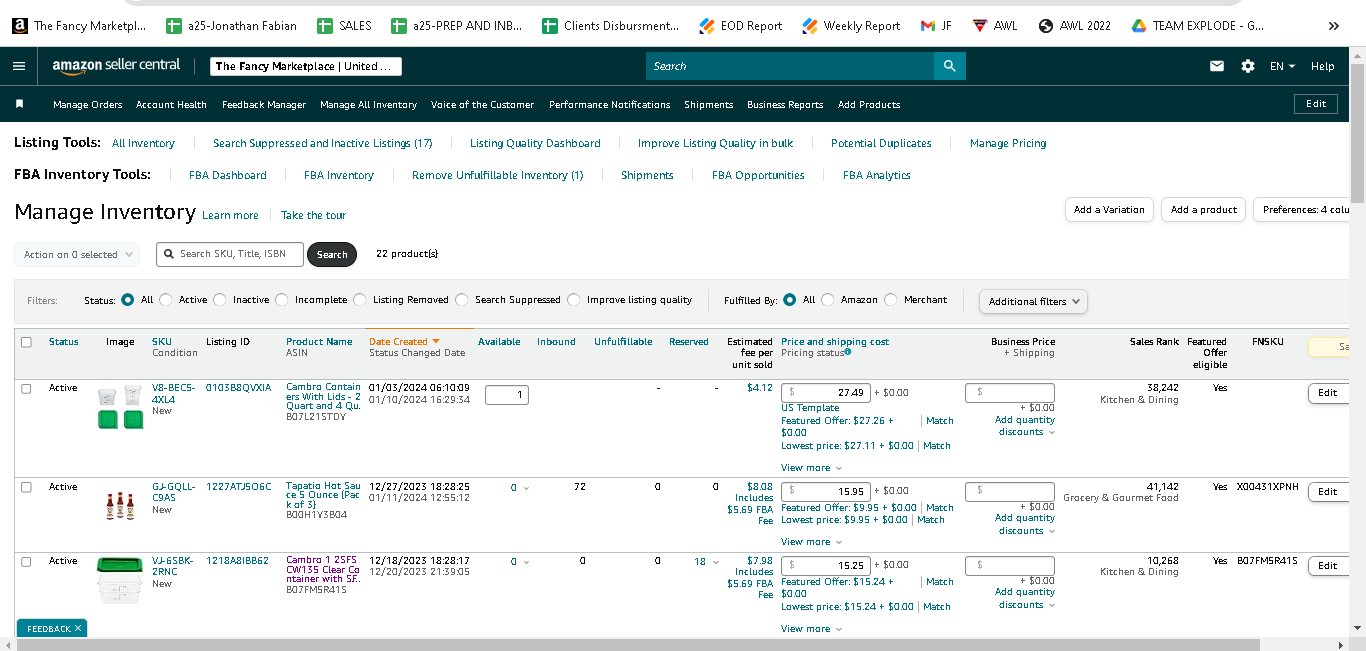Open The Fancy Marketplace bookmark with Amazon icon
The image size is (1366, 651).
point(79,26)
